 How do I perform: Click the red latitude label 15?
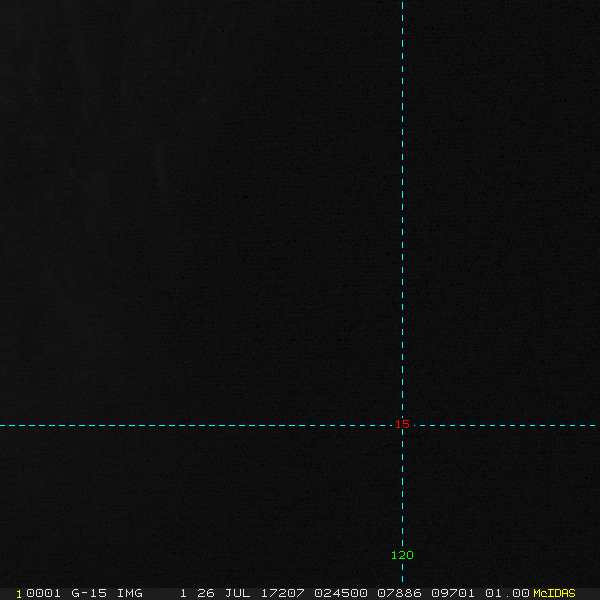point(402,424)
